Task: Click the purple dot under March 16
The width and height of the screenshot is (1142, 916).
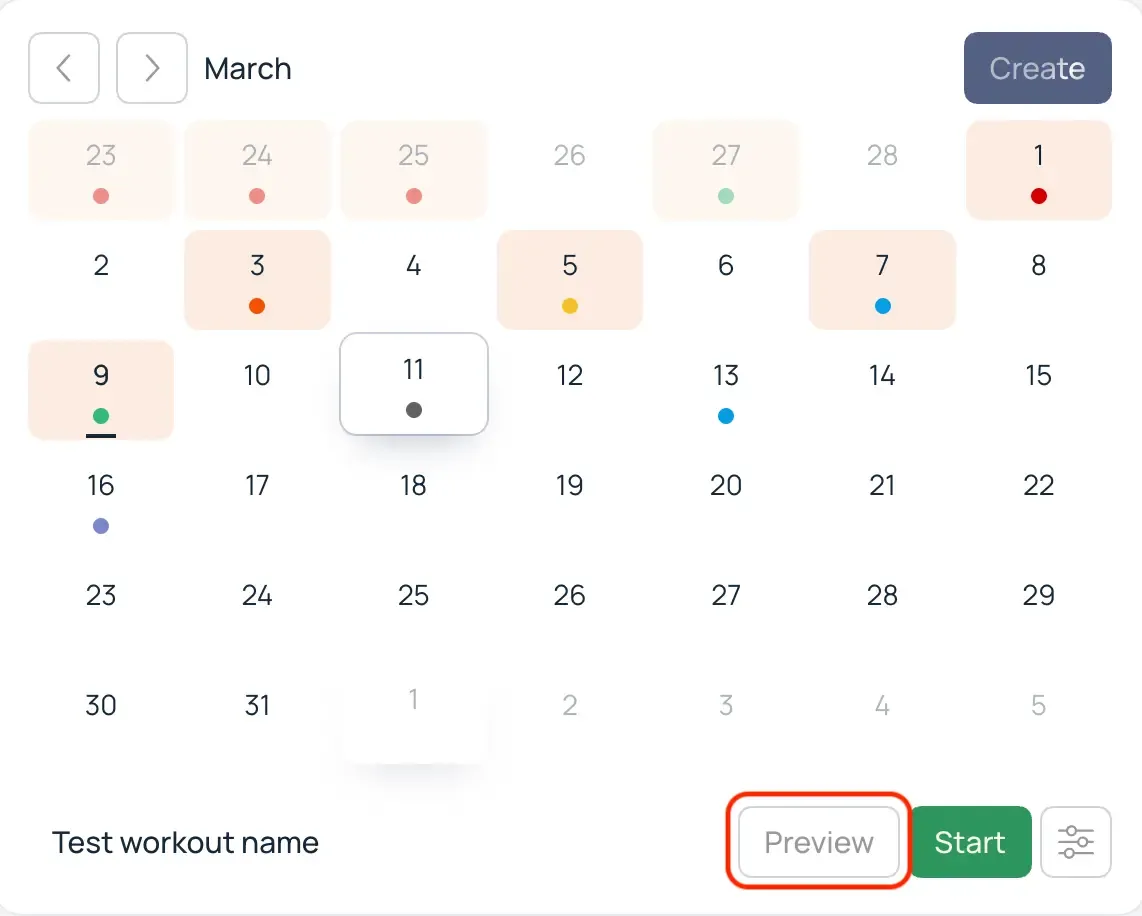Action: [101, 526]
